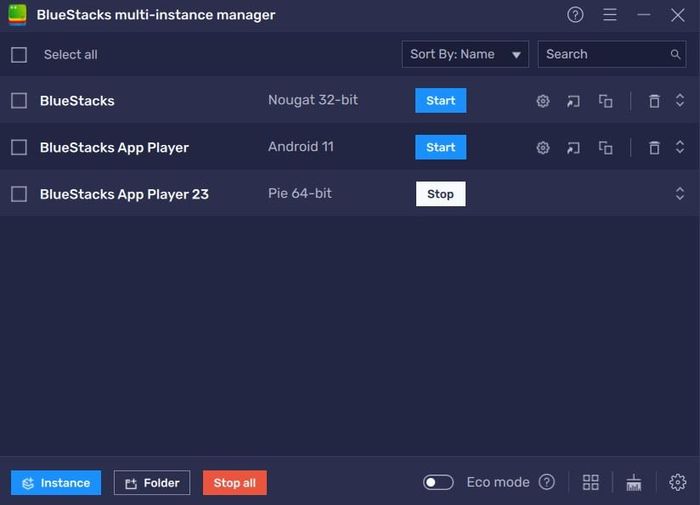Image resolution: width=700 pixels, height=505 pixels.
Task: Tick the Select all checkbox
Action: coord(19,55)
